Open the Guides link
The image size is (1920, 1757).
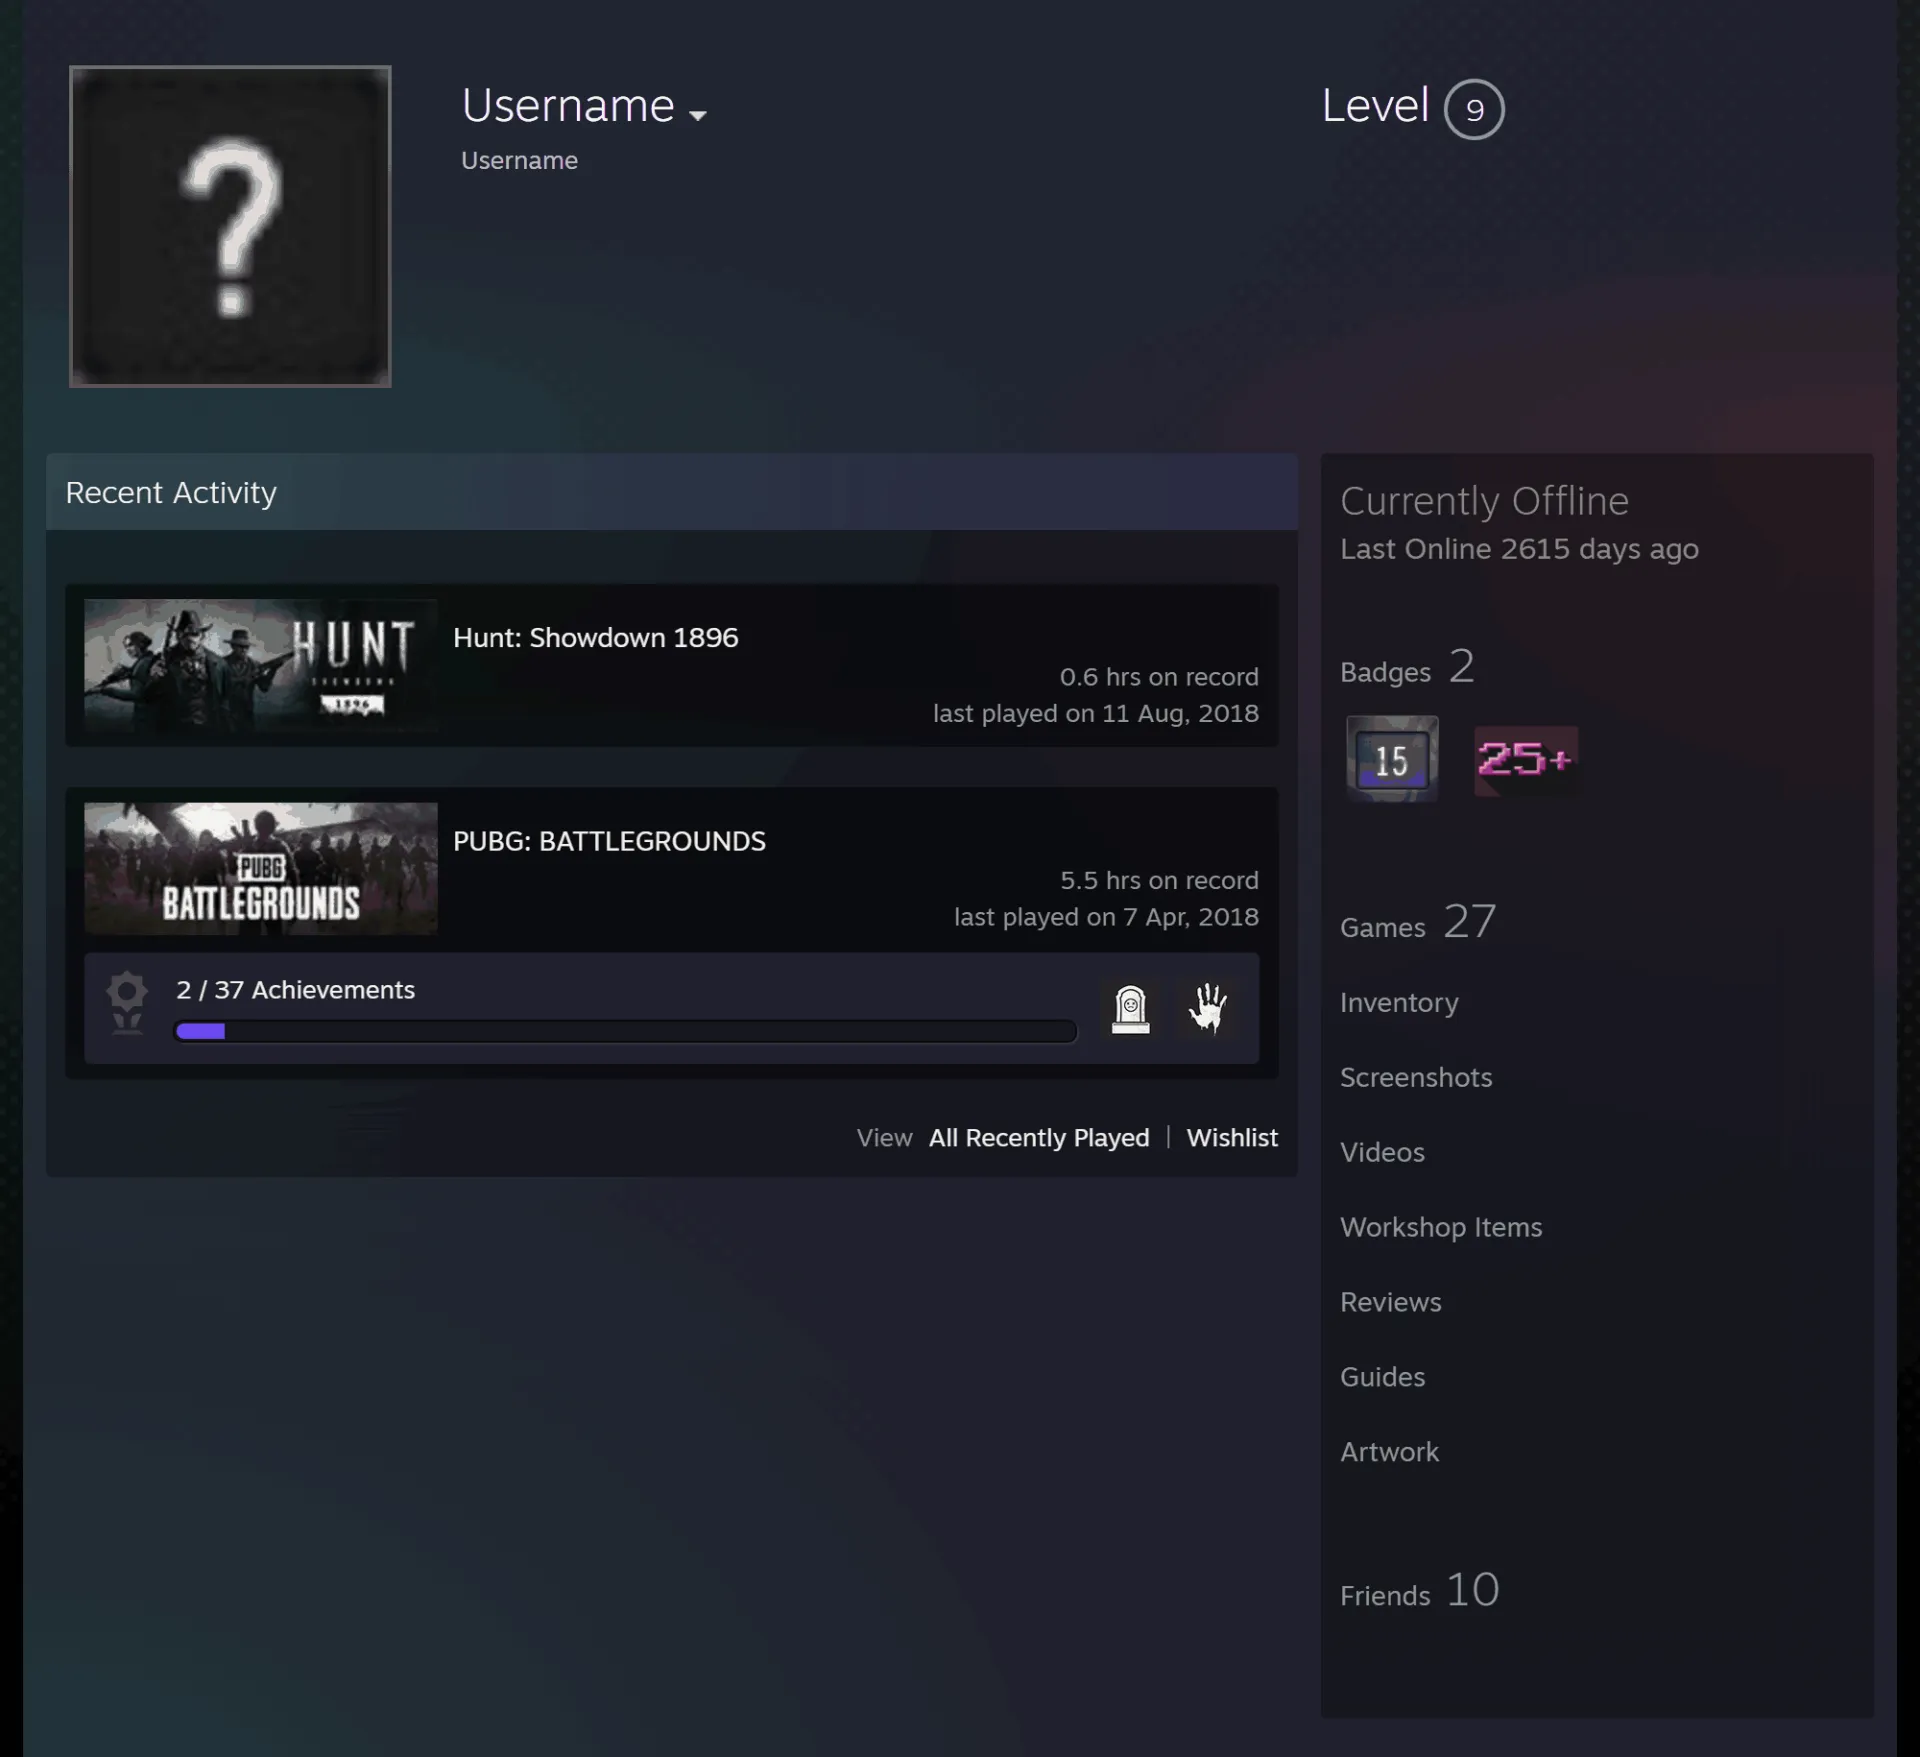point(1382,1377)
